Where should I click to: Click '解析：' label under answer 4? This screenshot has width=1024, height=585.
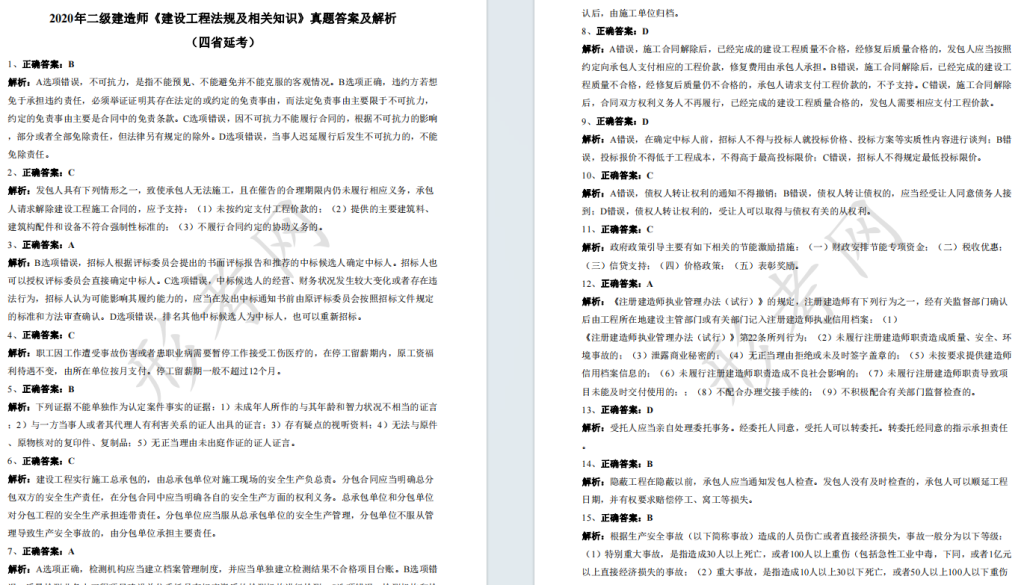pyautogui.click(x=20, y=353)
